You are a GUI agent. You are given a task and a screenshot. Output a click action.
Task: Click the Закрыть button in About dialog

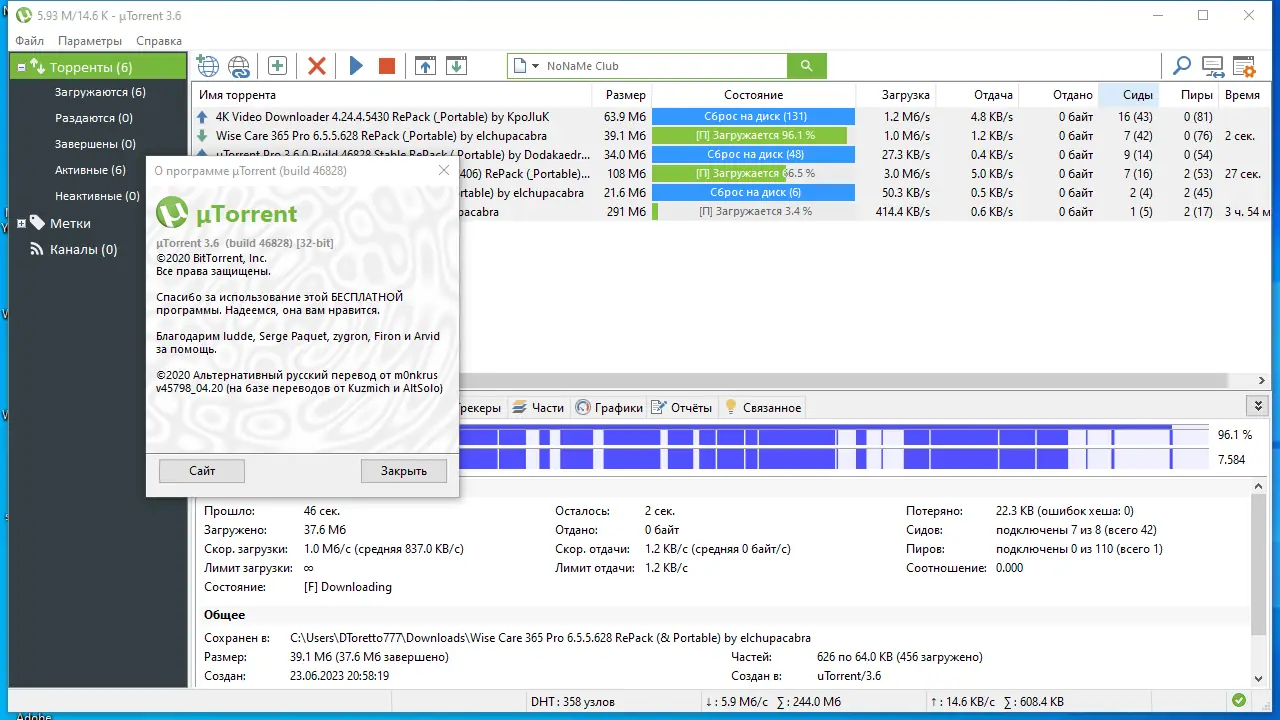click(403, 470)
